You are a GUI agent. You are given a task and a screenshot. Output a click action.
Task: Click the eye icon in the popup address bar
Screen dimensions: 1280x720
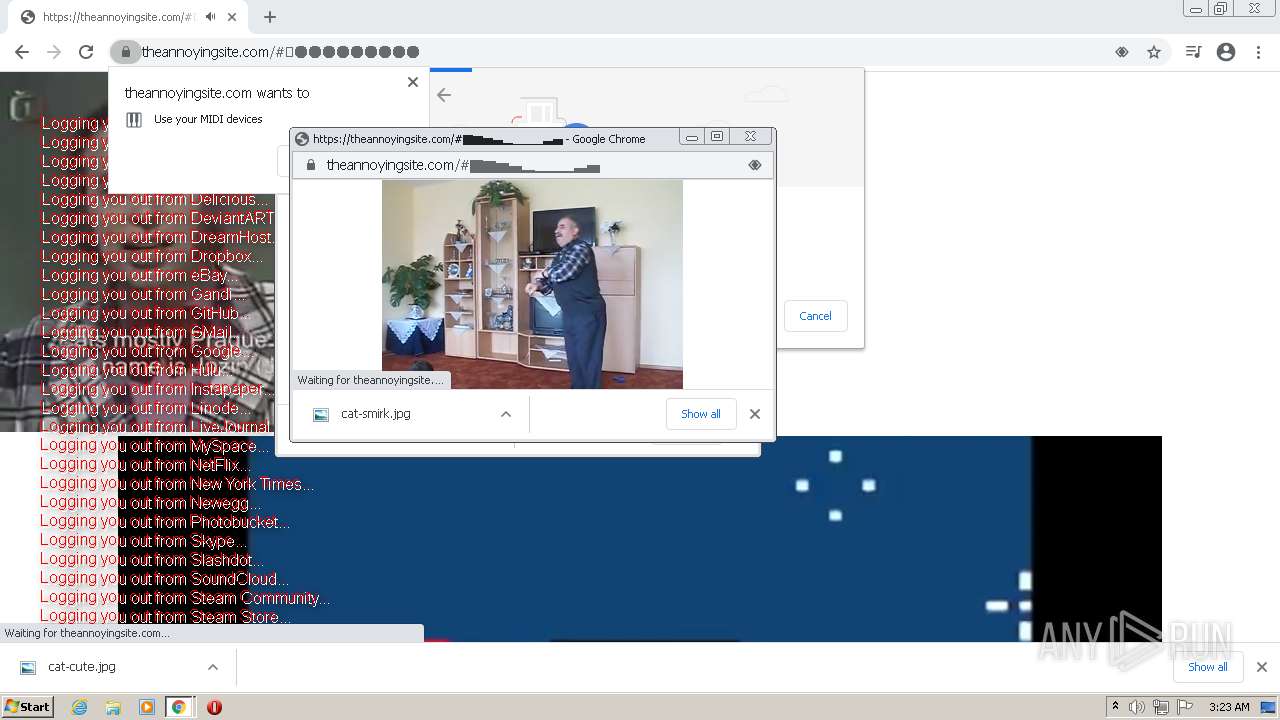pyautogui.click(x=755, y=165)
